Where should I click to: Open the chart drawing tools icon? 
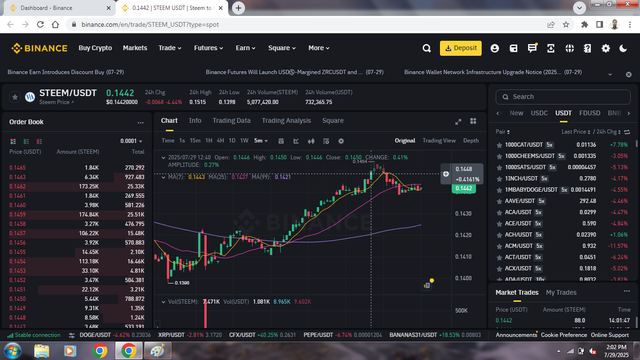281,141
